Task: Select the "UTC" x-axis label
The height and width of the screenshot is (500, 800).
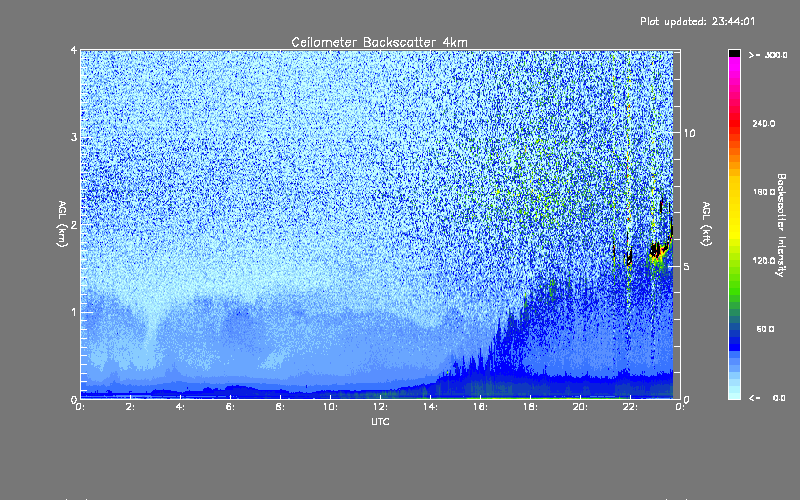Action: [380, 421]
